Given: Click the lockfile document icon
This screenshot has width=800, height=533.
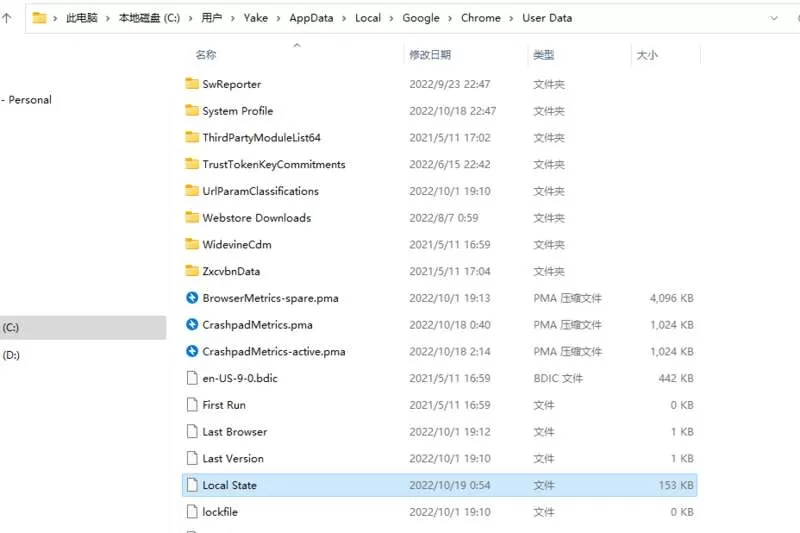Looking at the screenshot, I should coord(192,512).
